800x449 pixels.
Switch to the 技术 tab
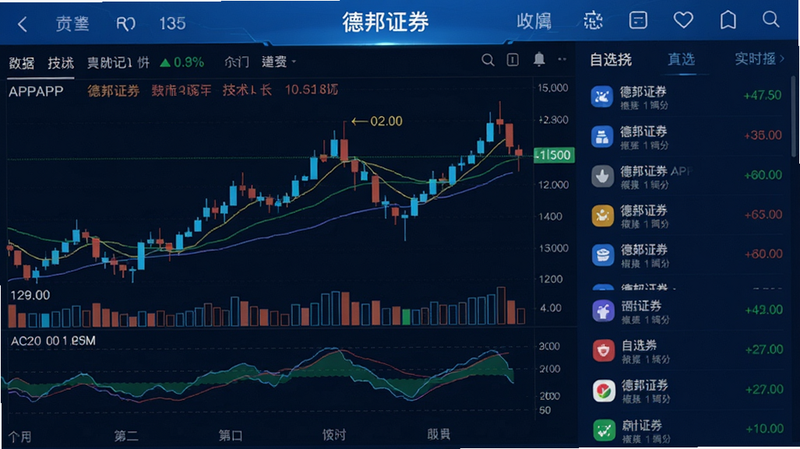[61, 63]
